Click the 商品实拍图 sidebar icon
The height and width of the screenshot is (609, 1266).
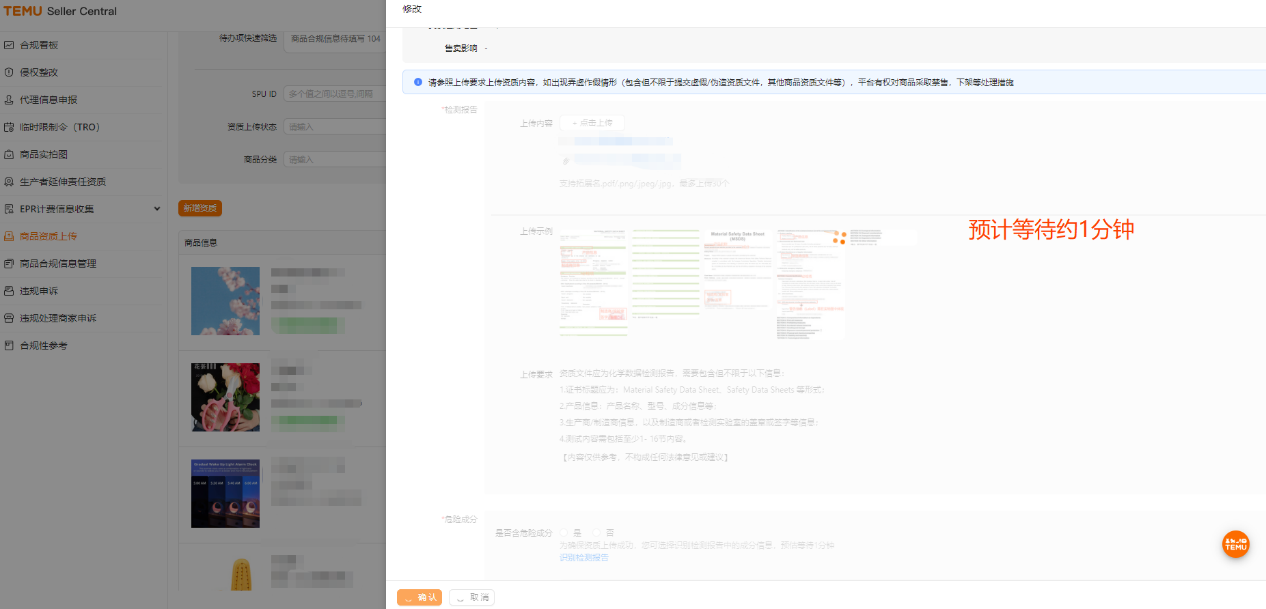point(9,155)
